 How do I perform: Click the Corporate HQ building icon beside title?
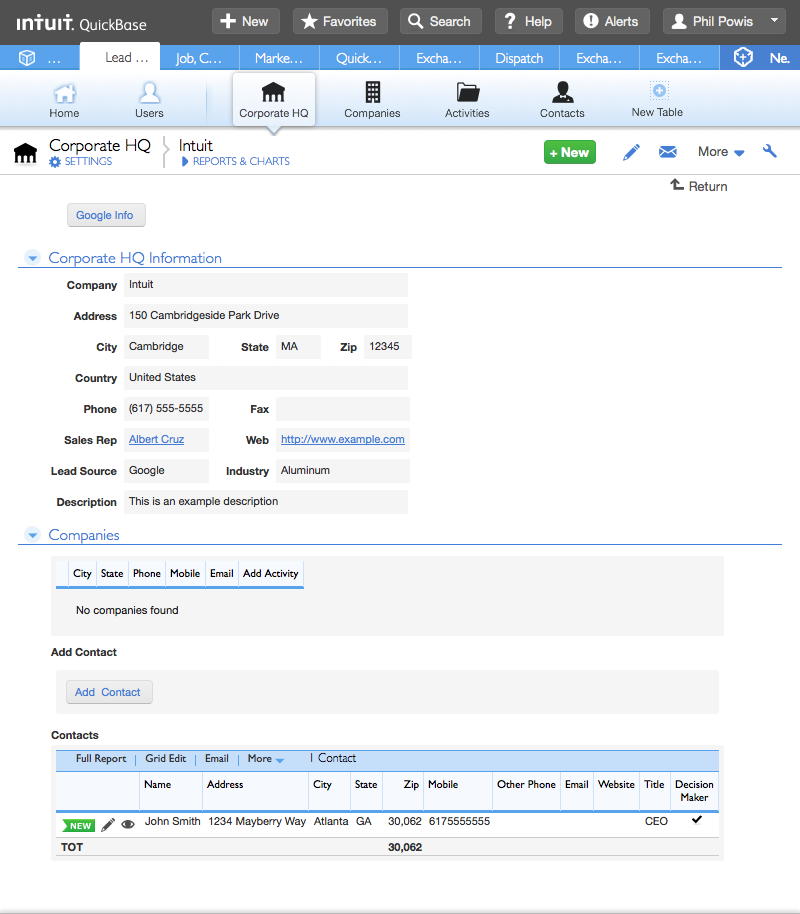pyautogui.click(x=25, y=153)
